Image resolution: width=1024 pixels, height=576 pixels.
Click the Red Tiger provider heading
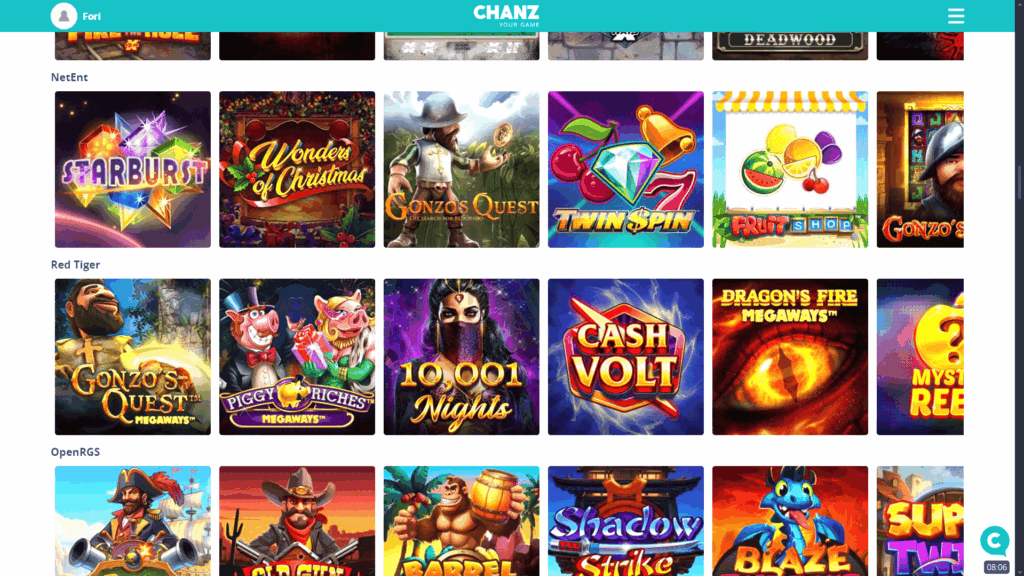[x=75, y=264]
